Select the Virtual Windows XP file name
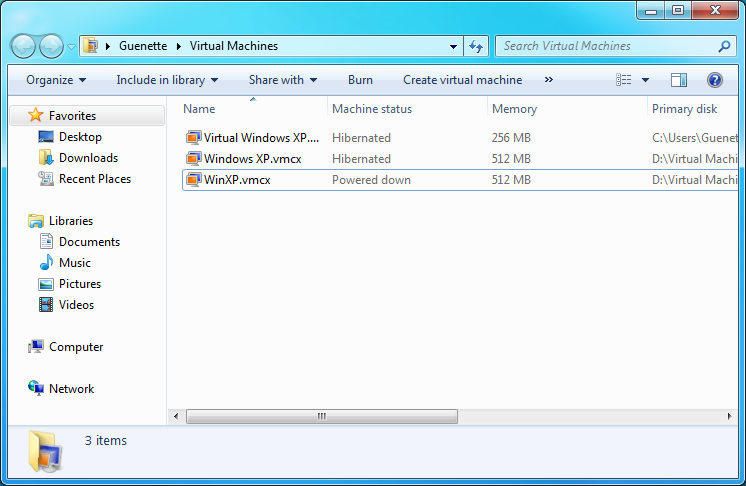Viewport: 746px width, 486px height. coord(261,137)
